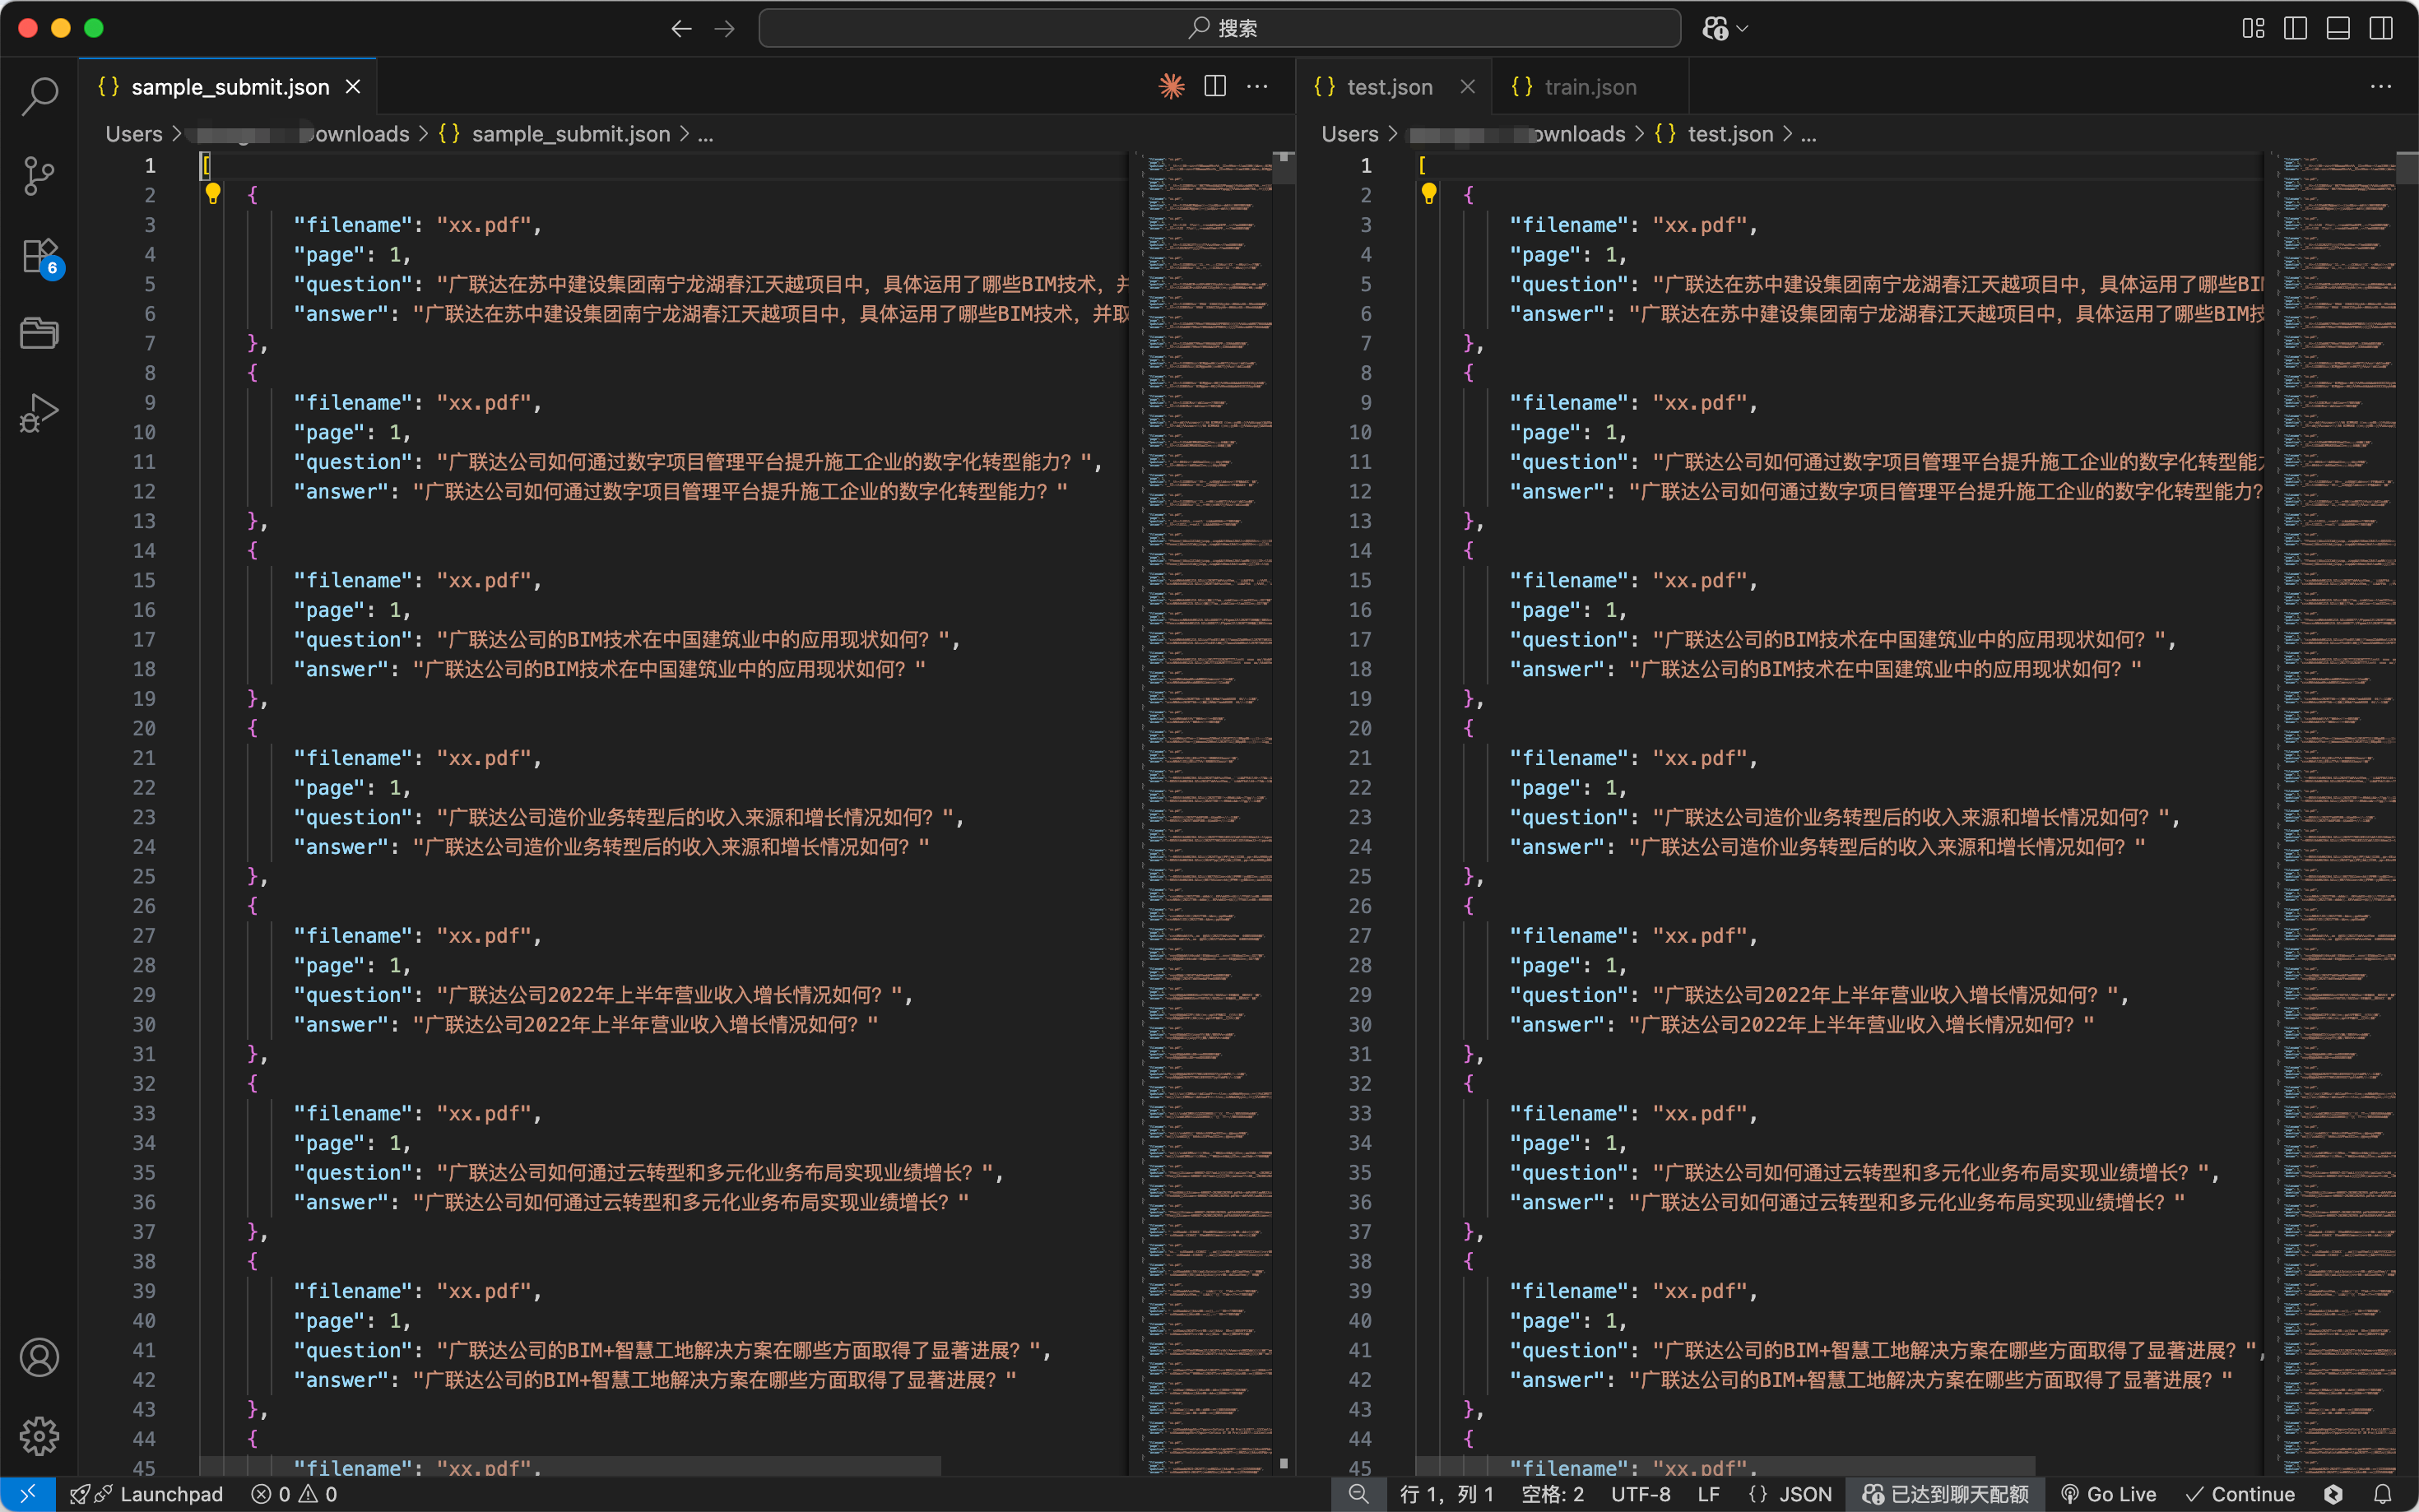Screen dimensions: 2419x1512
Task: Click Continue in status bar
Action: pos(2239,1494)
